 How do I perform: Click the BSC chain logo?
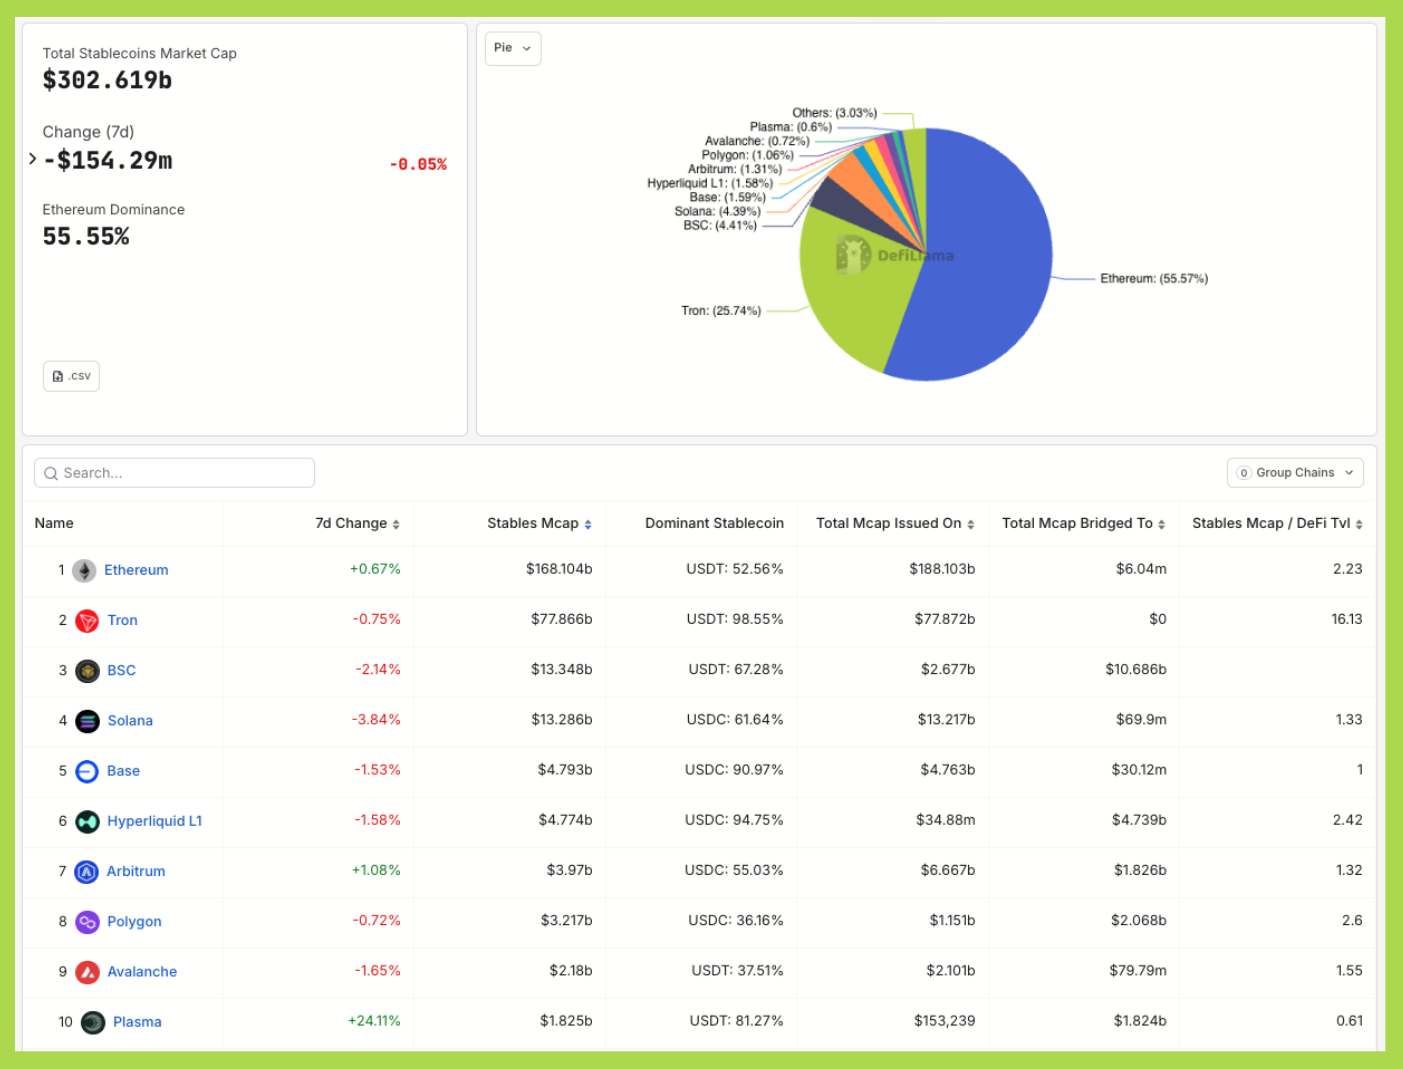[87, 670]
